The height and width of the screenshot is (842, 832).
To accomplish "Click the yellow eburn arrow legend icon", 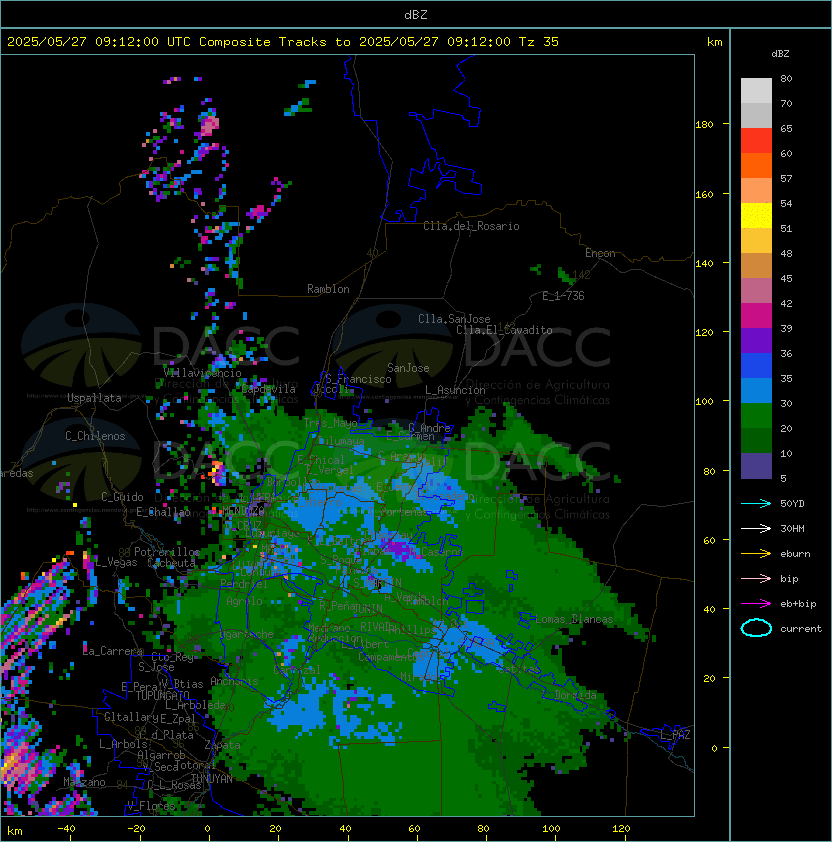I will 756,554.
